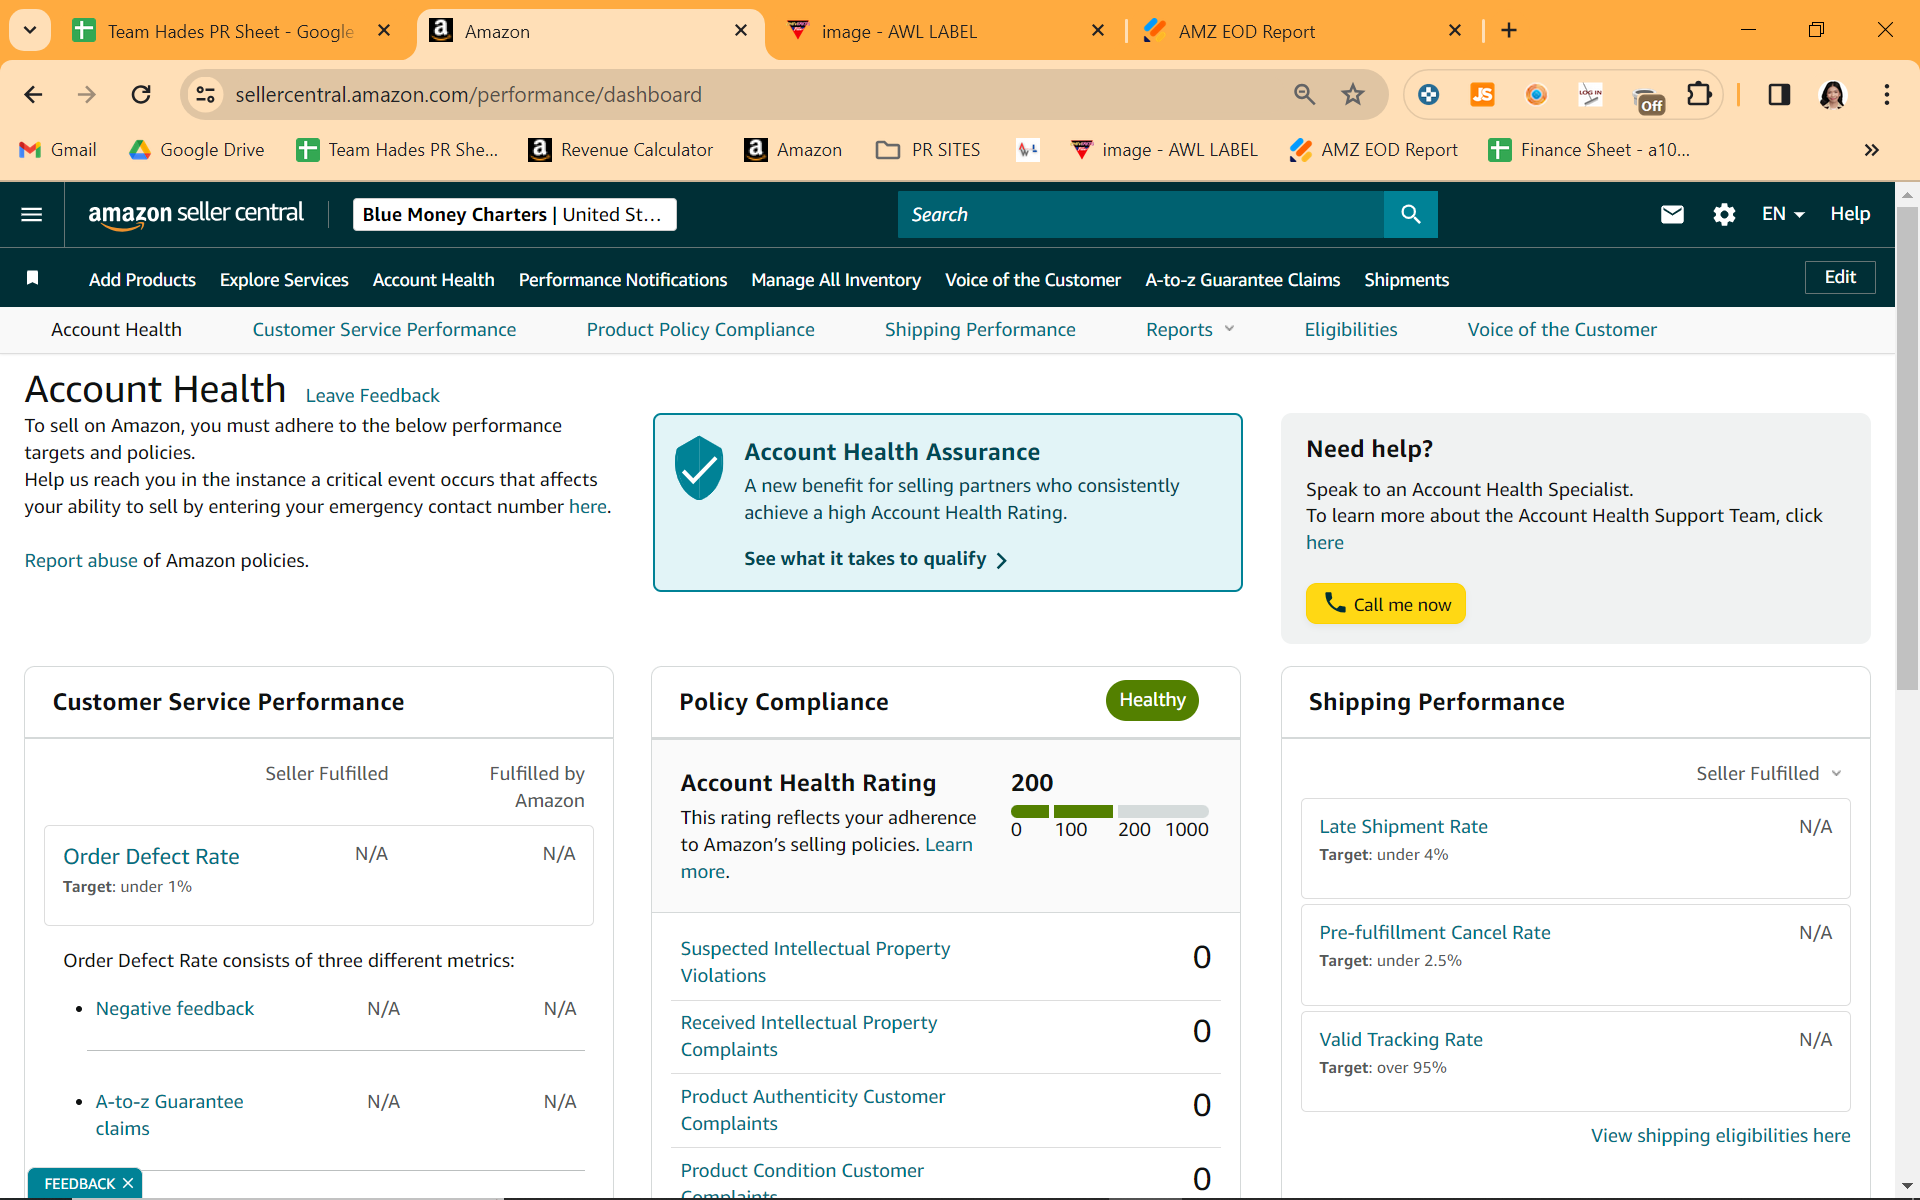Open the Chrome profile avatar
Viewport: 1920px width, 1200px height.
click(x=1832, y=94)
